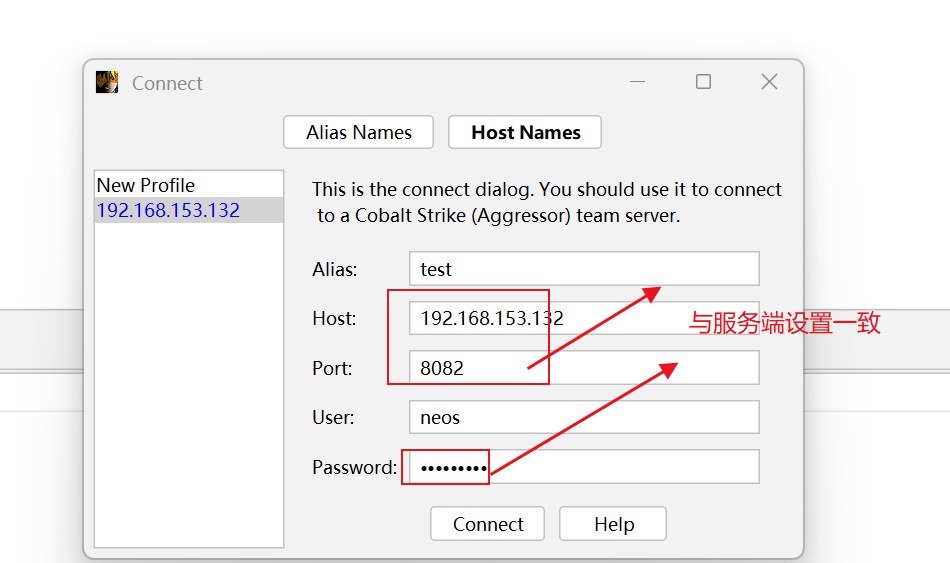
Task: Click the 'This is the connect dialog' description text
Action: pos(547,202)
